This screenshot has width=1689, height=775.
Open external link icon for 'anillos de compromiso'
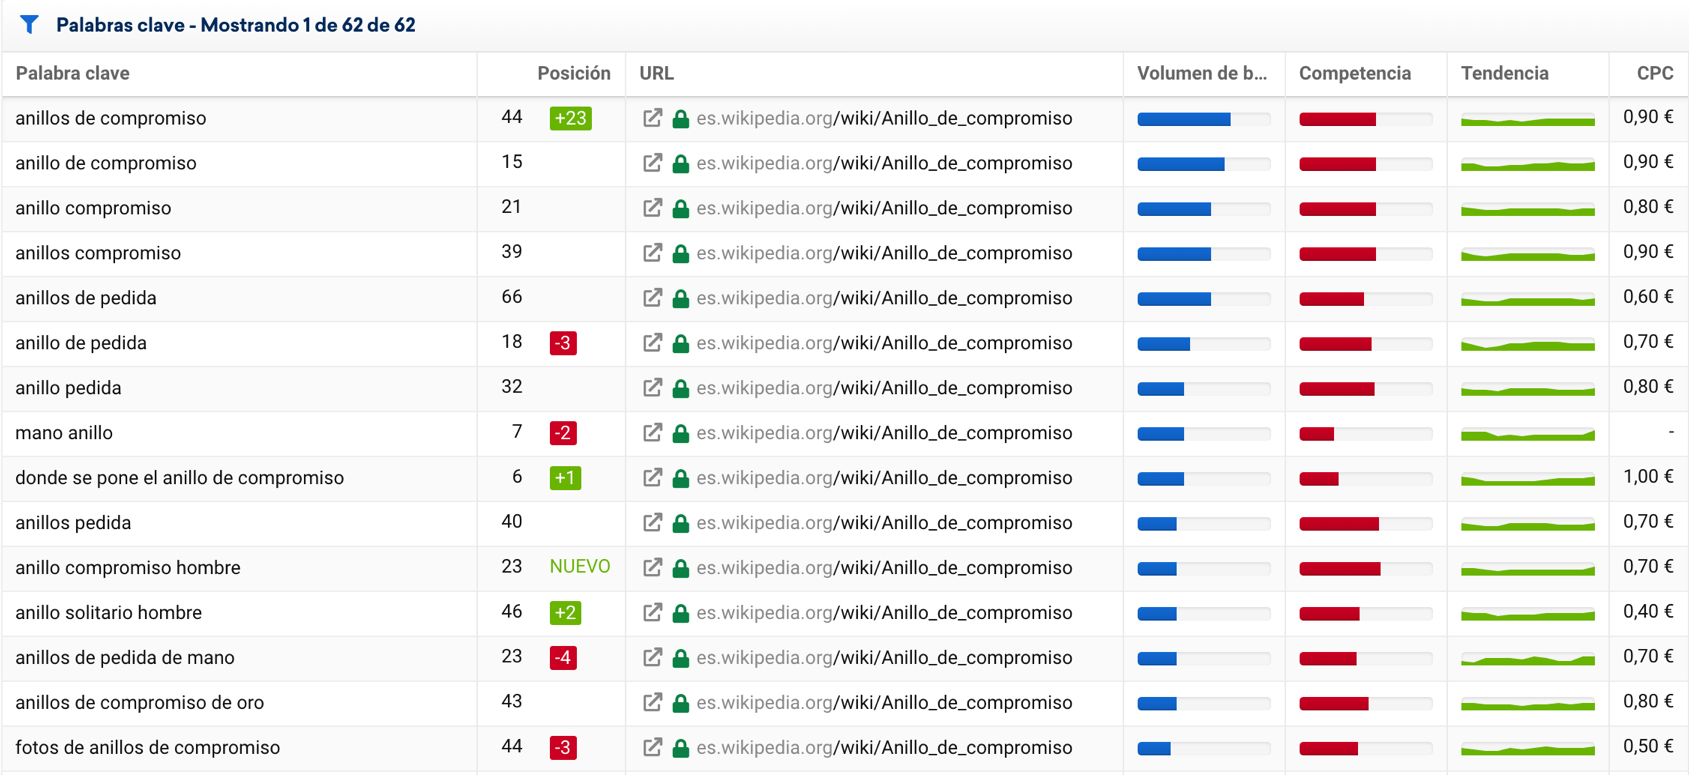tap(652, 118)
